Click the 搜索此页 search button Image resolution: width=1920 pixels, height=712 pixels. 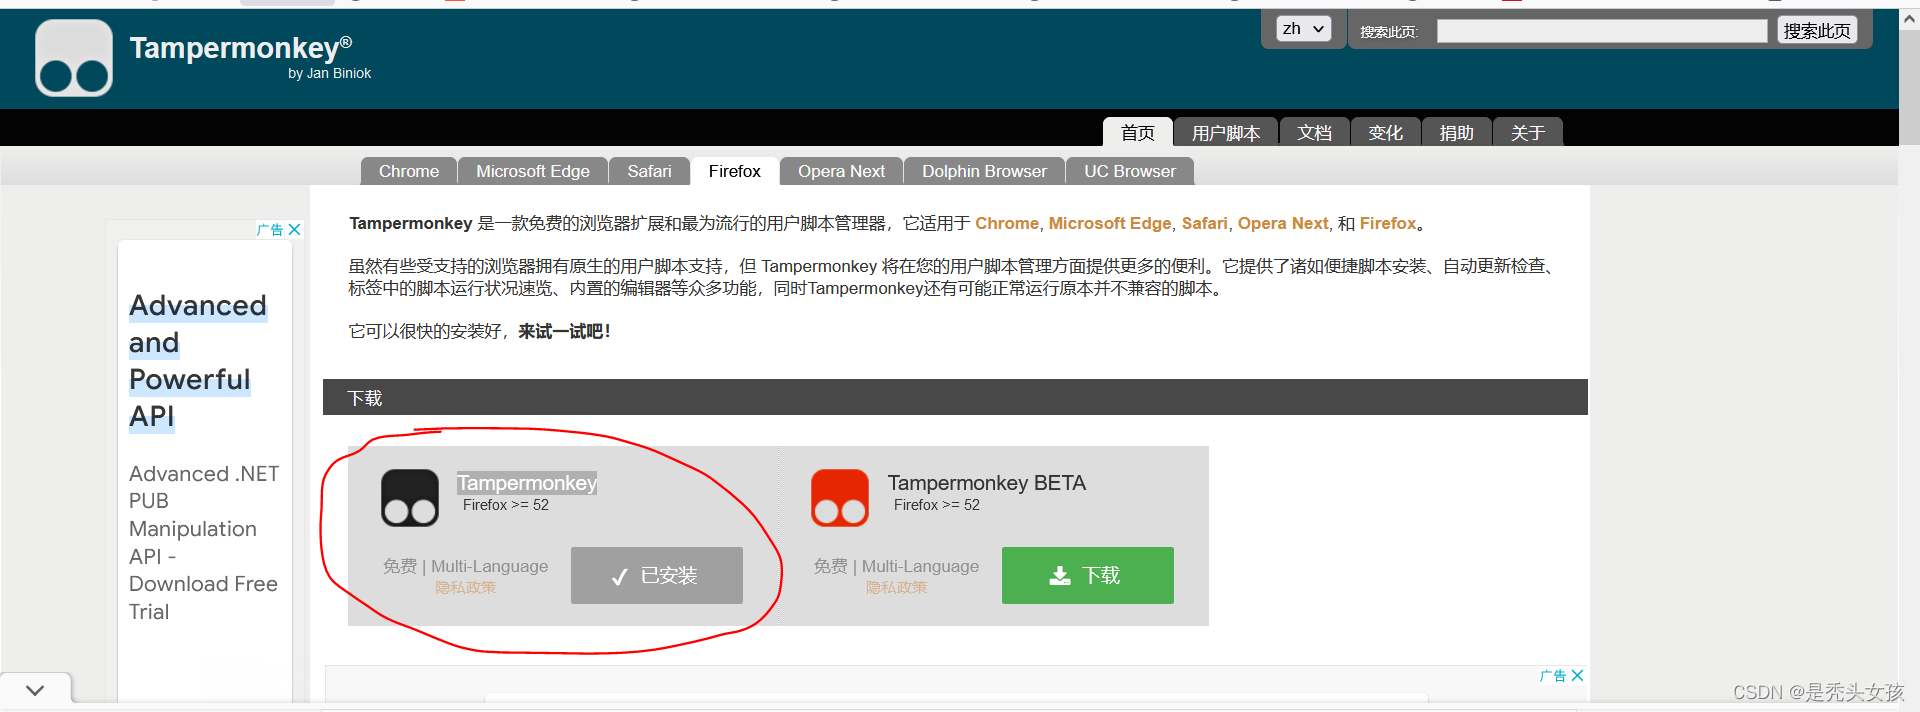pos(1817,31)
